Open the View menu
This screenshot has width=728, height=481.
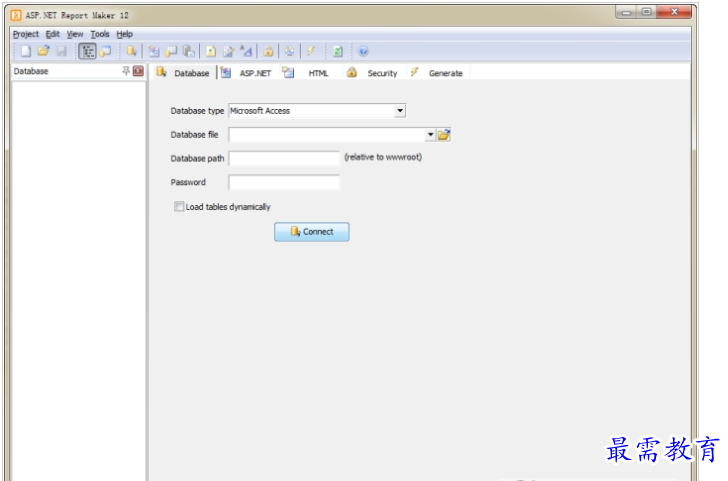point(75,34)
